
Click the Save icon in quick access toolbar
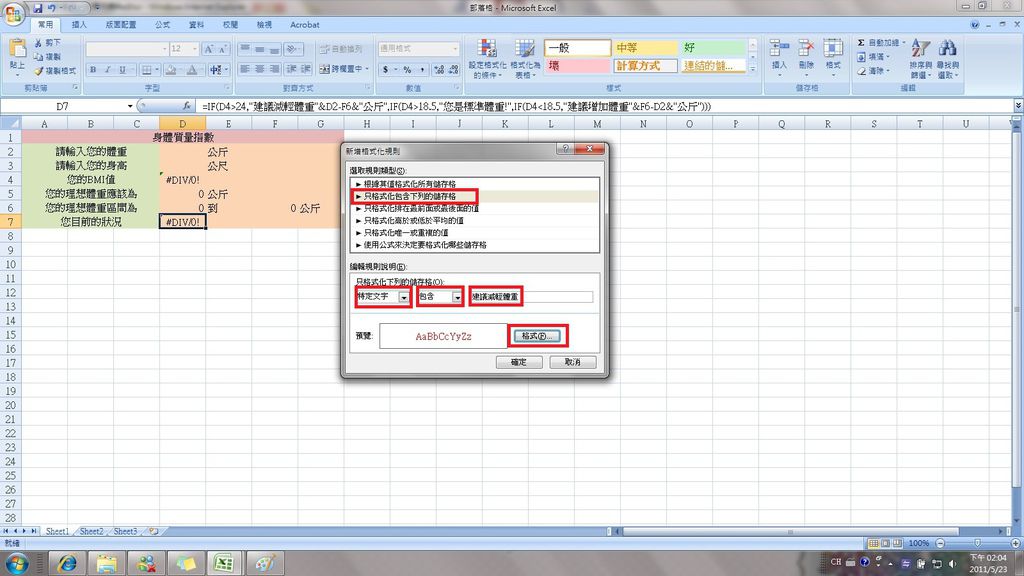[x=37, y=8]
